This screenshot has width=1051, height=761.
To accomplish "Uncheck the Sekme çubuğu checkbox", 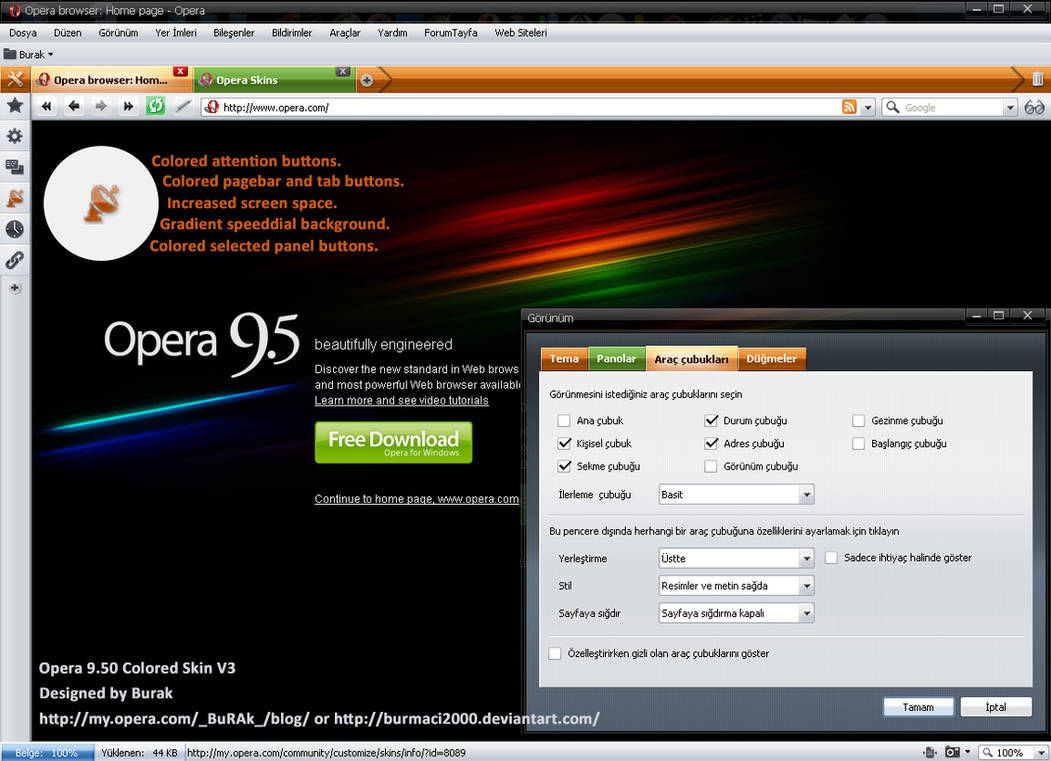I will (564, 466).
